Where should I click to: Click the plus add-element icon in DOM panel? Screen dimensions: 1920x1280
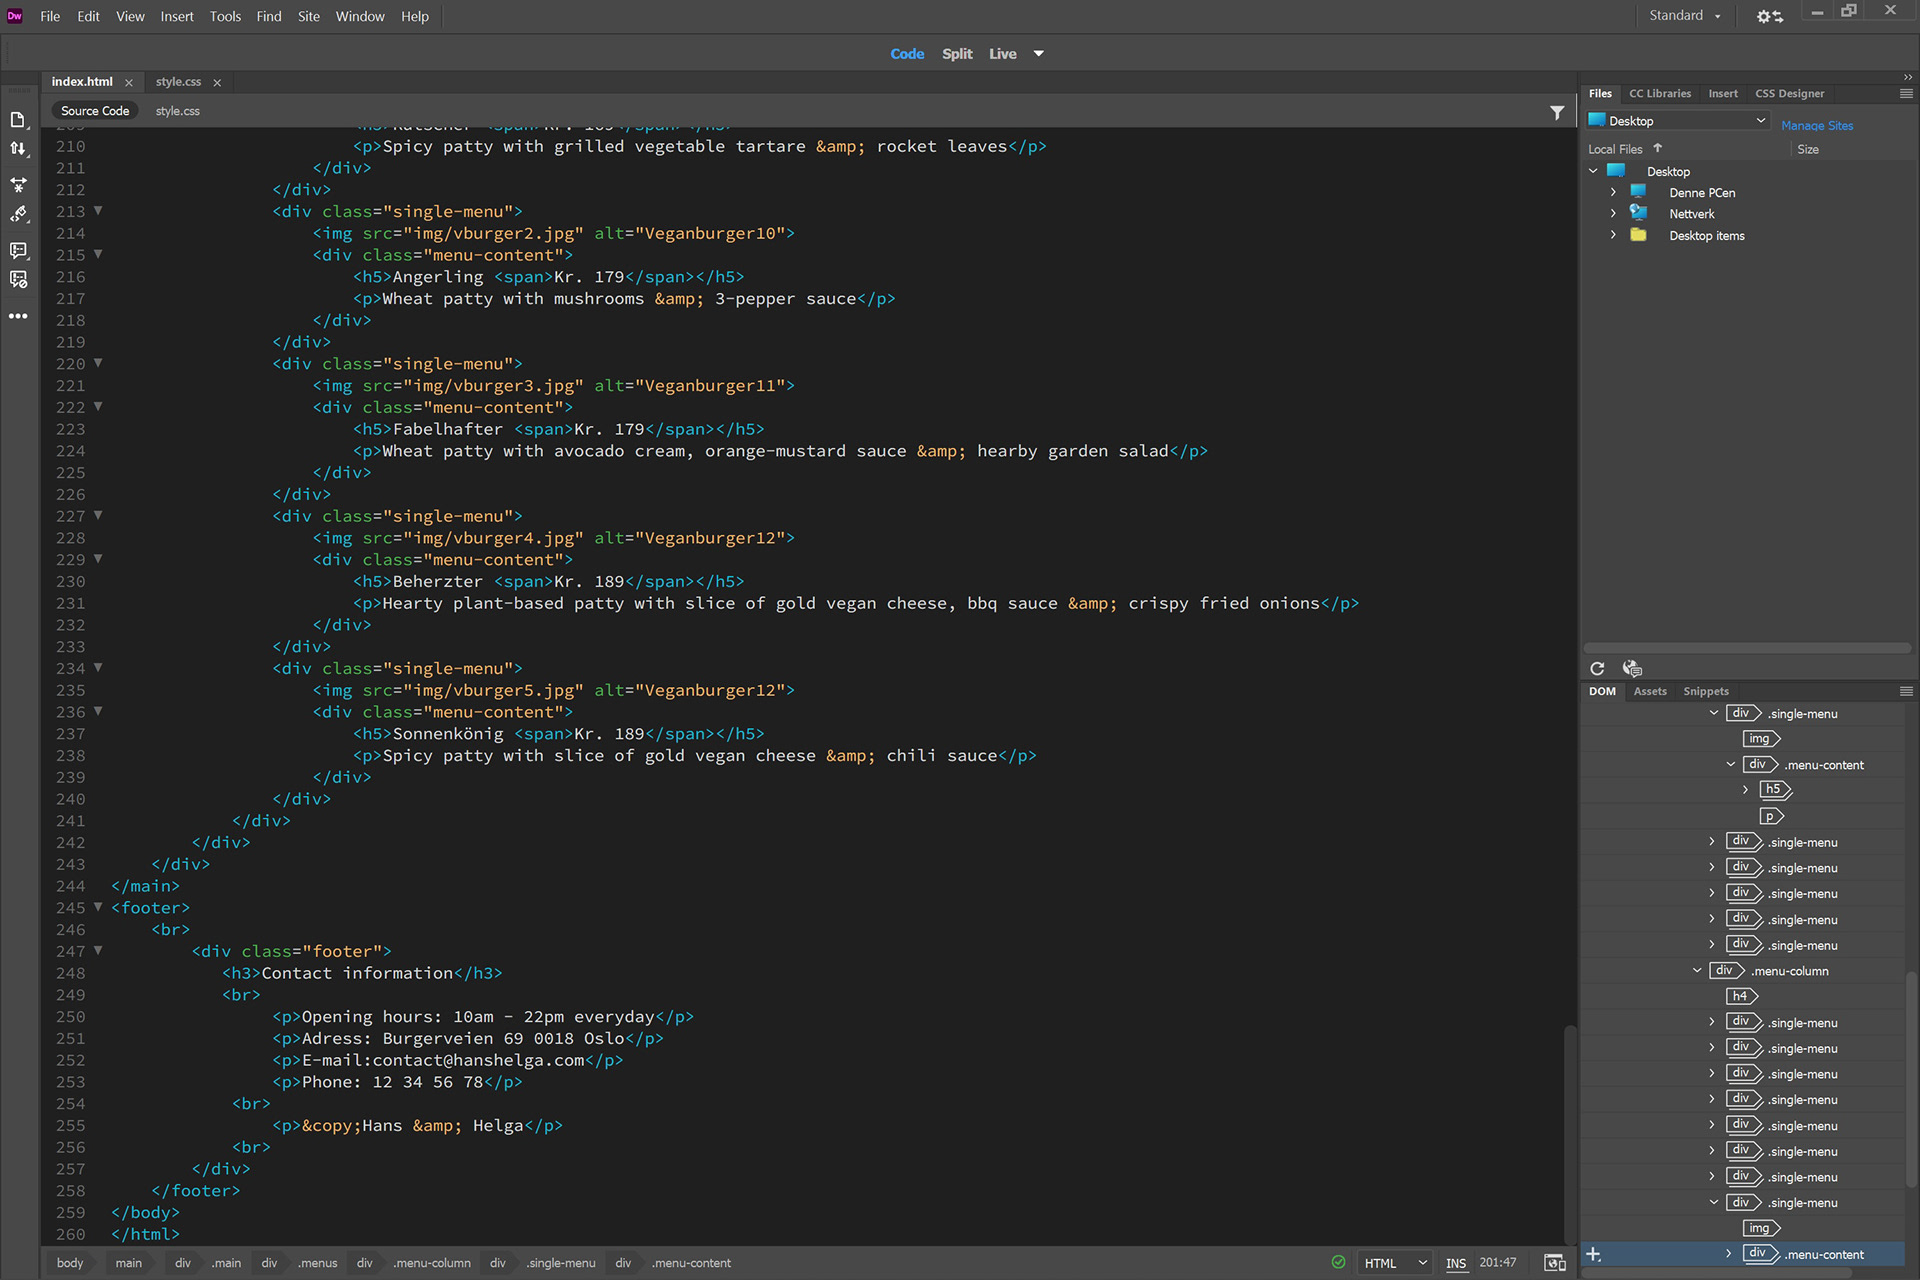(1594, 1254)
